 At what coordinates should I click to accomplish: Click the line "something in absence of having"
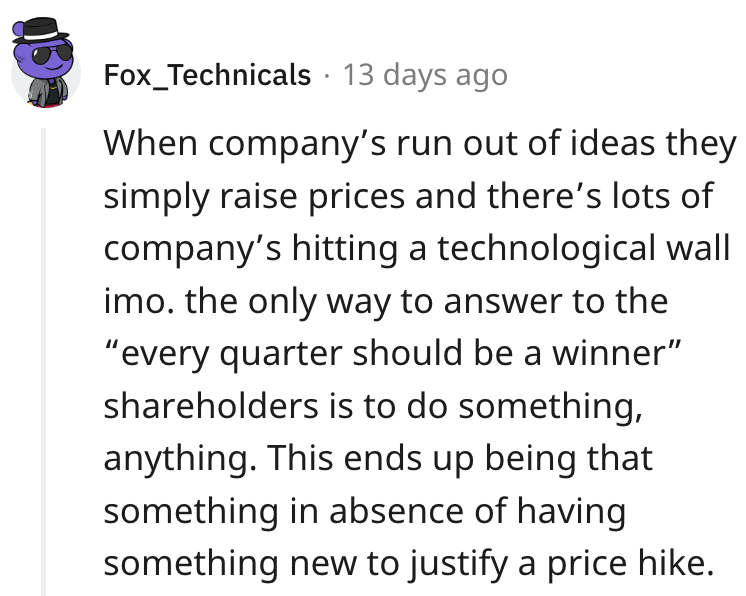(364, 513)
